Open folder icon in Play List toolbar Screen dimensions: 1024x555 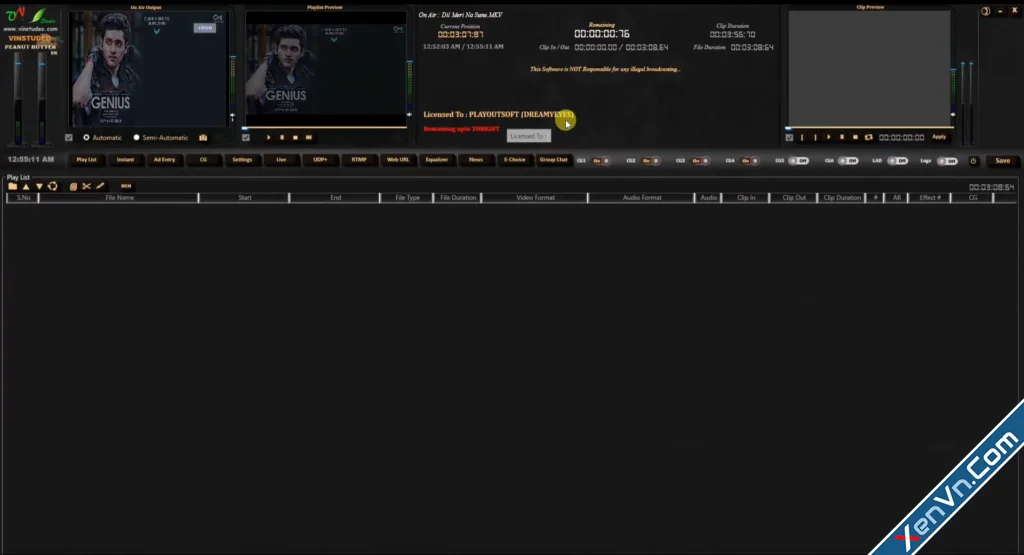coord(12,186)
